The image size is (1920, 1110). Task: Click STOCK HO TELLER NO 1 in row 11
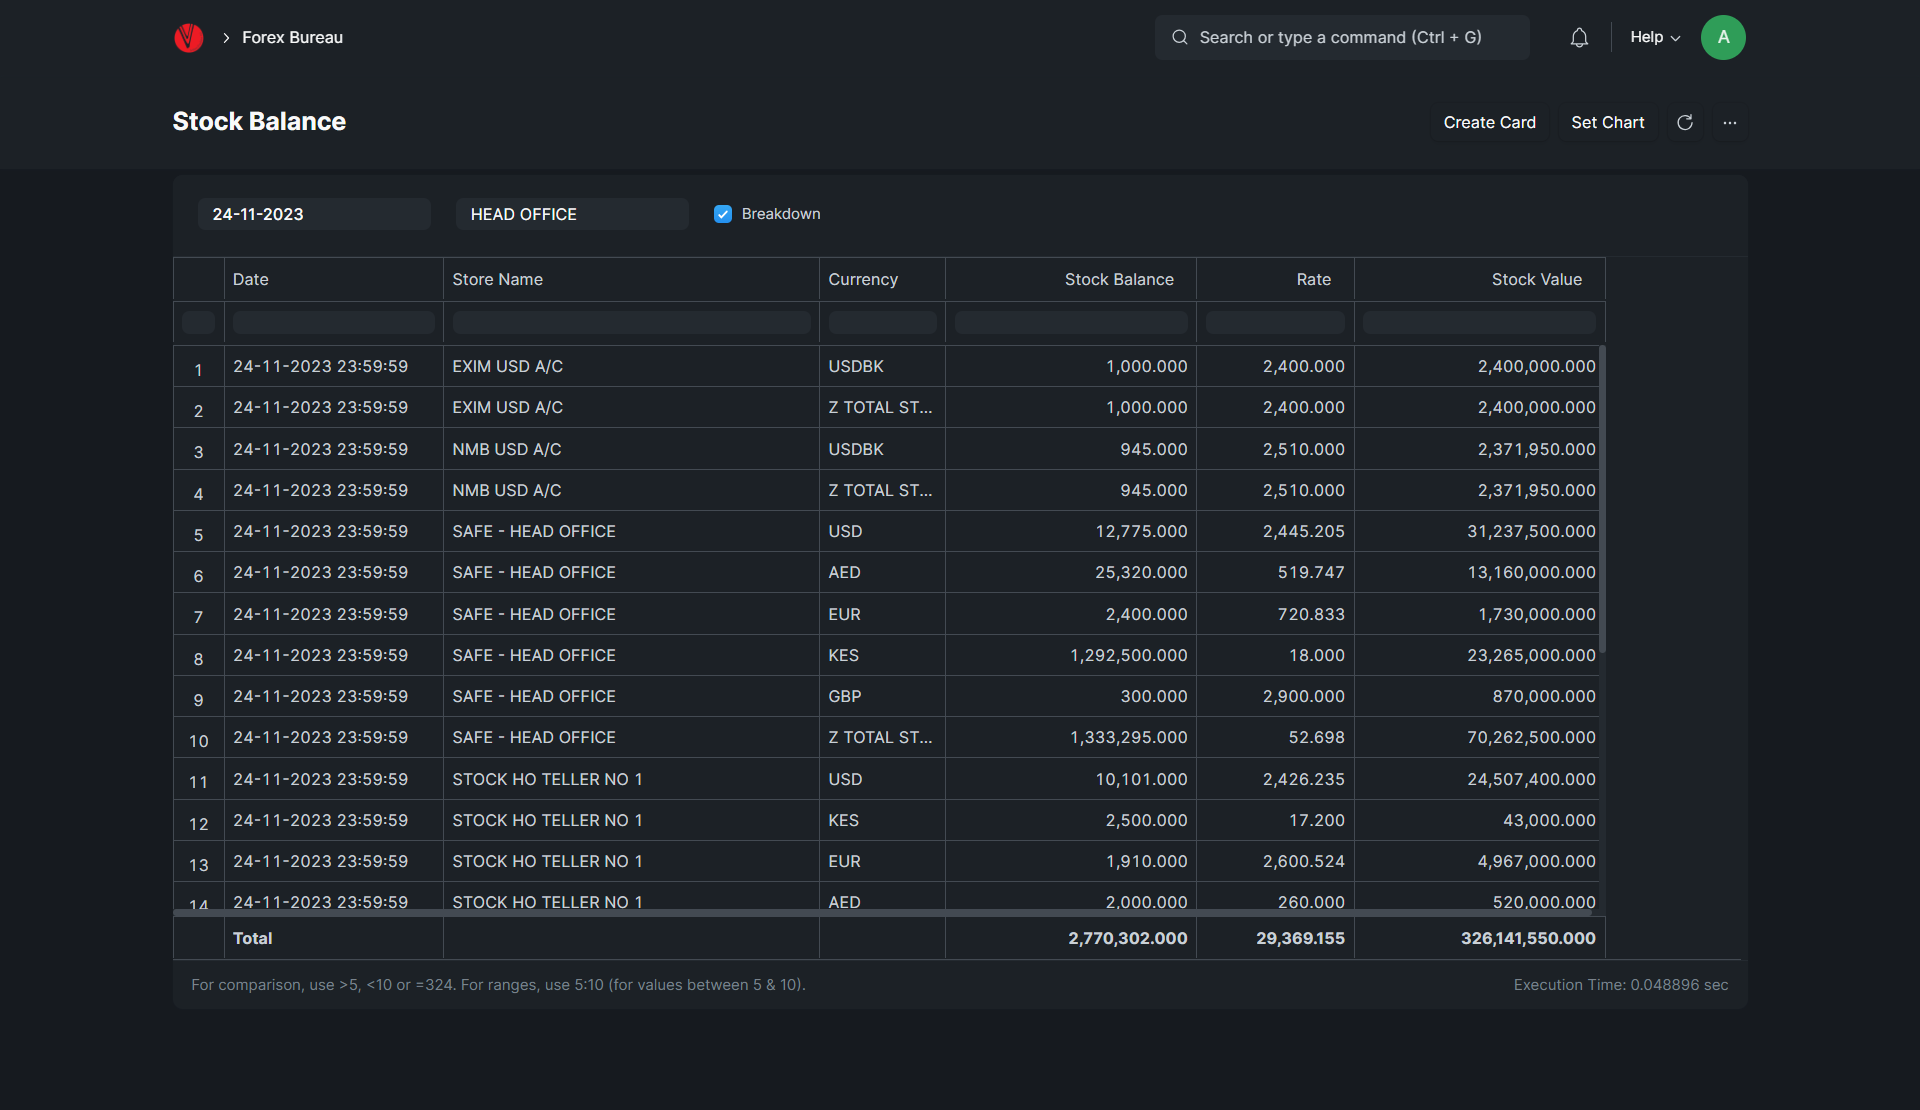pos(631,779)
